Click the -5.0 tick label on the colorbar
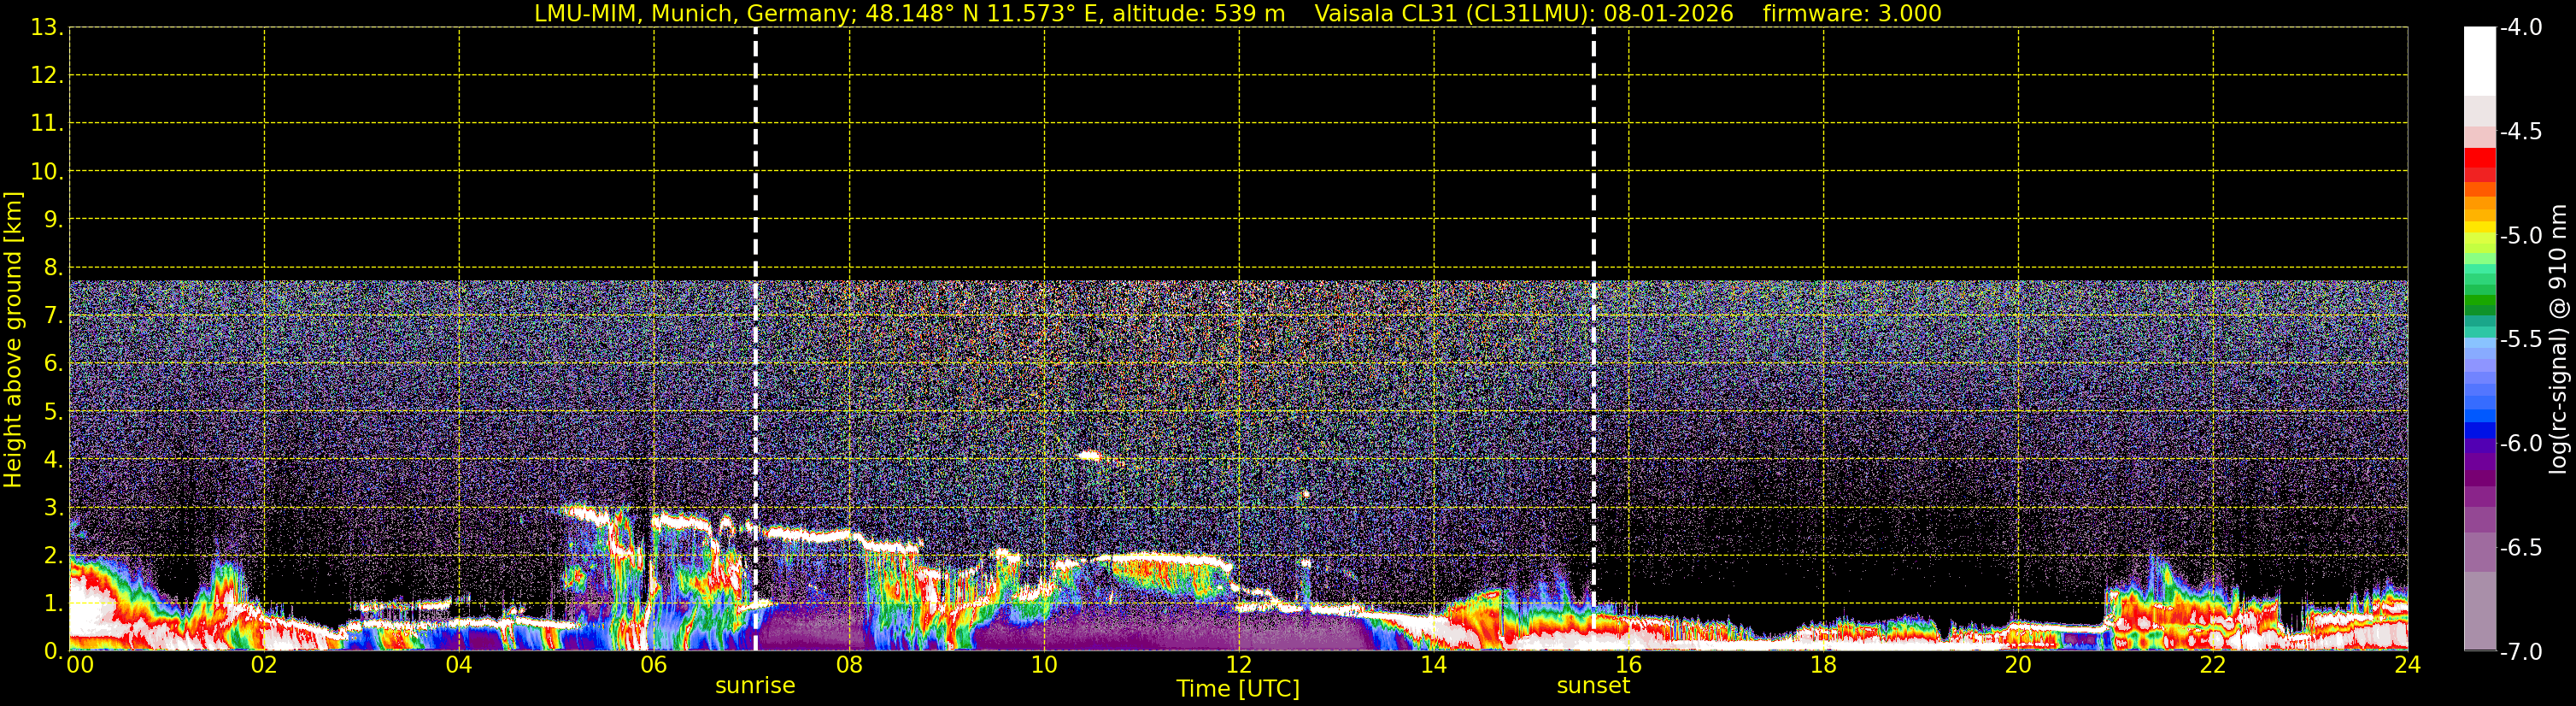Screen dimensions: 2576x706 [2520, 236]
